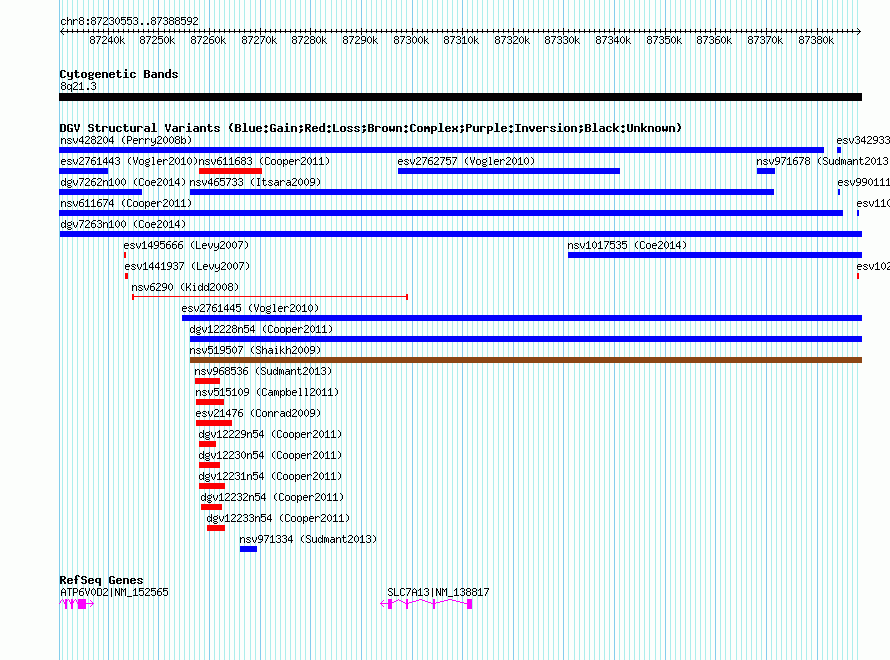Click the dgv7262n100 (Coe2014) label
This screenshot has width=890, height=660.
(x=123, y=182)
